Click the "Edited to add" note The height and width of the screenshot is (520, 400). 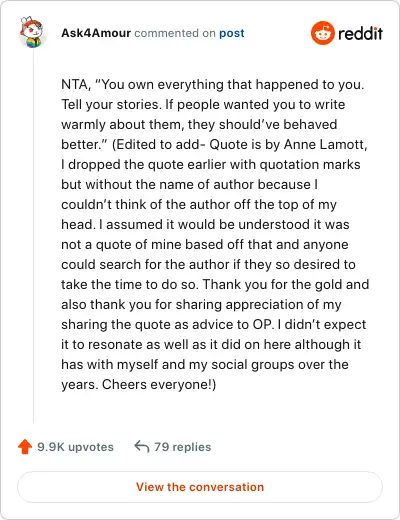pos(159,145)
